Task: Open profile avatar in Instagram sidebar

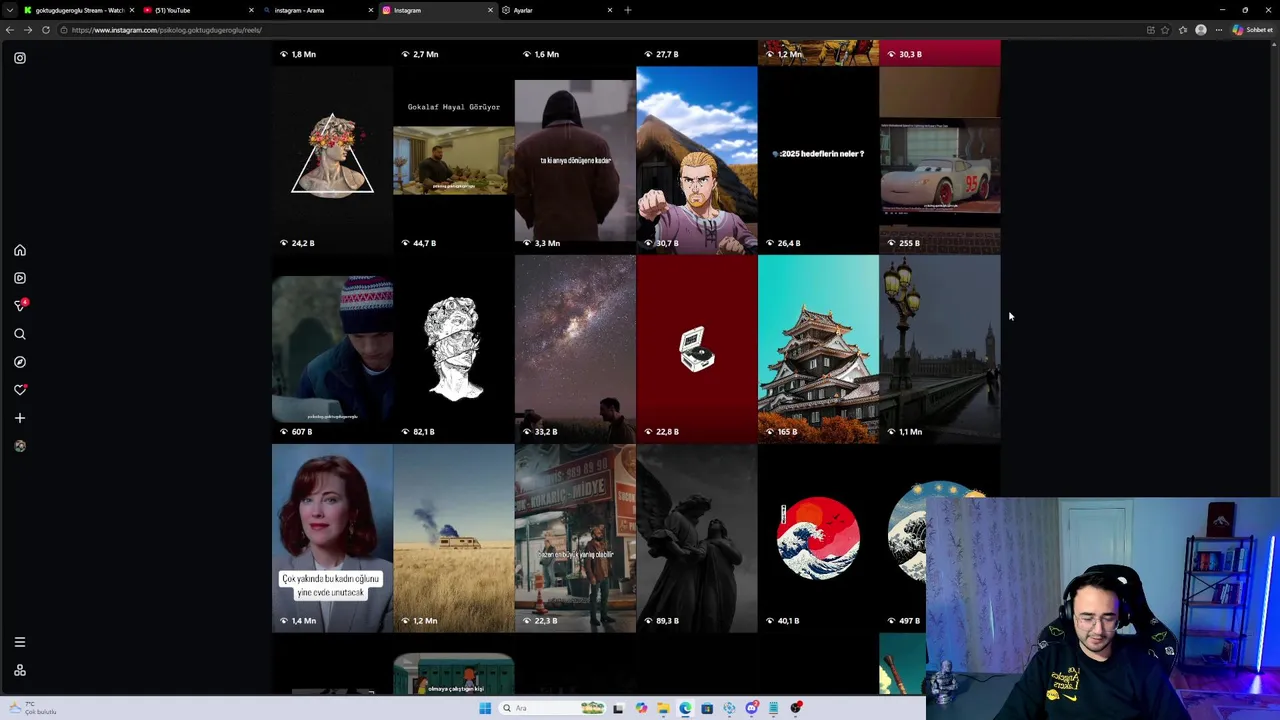Action: [20, 446]
